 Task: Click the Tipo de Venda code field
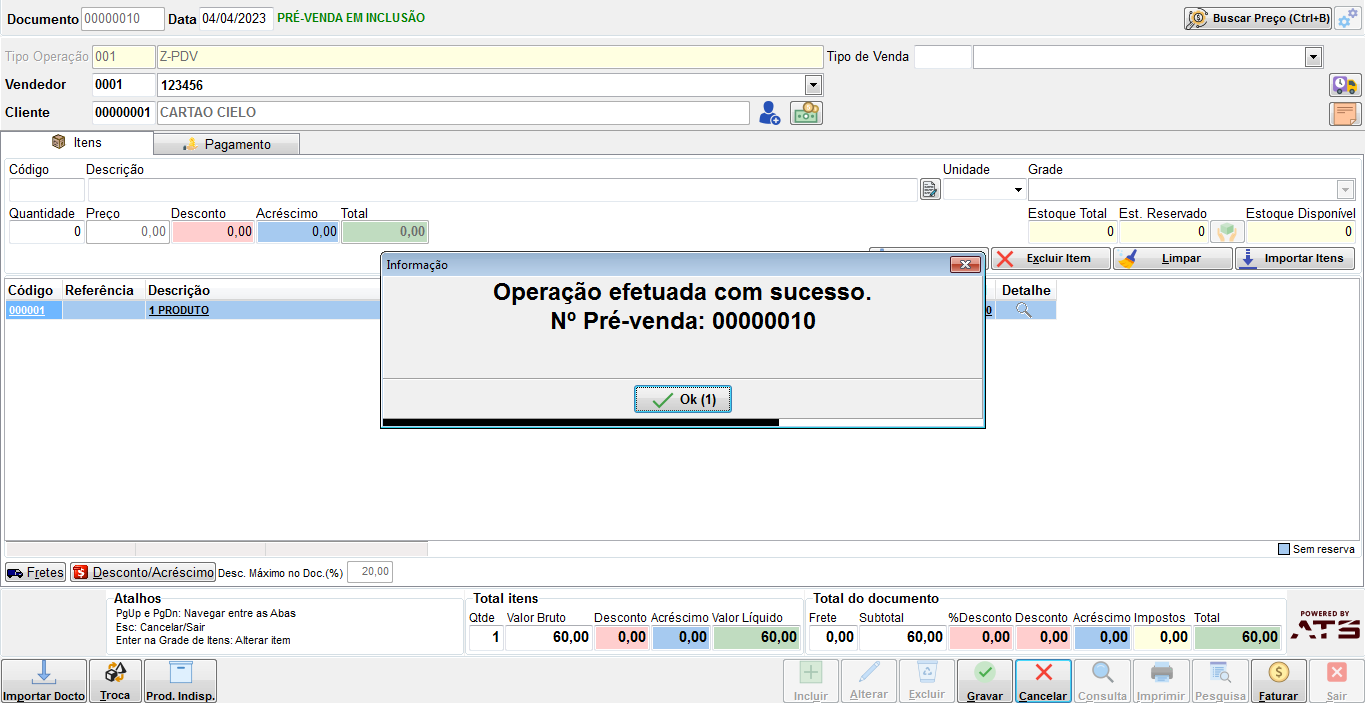[942, 57]
